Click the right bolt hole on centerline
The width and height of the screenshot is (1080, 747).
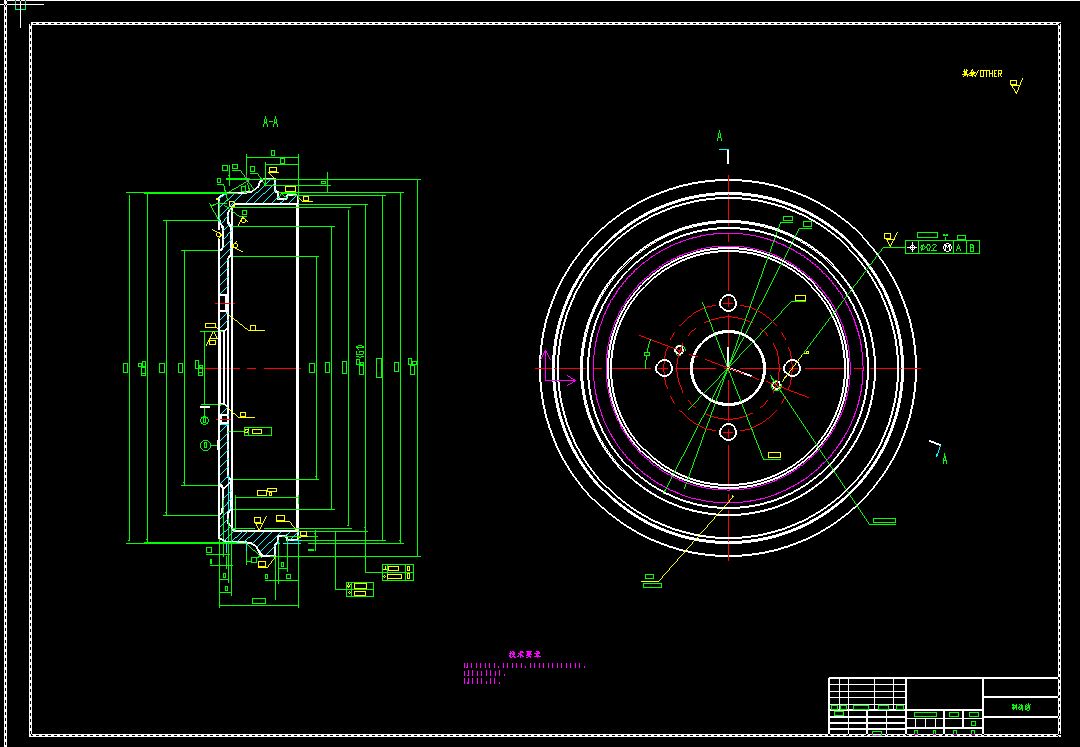(792, 368)
